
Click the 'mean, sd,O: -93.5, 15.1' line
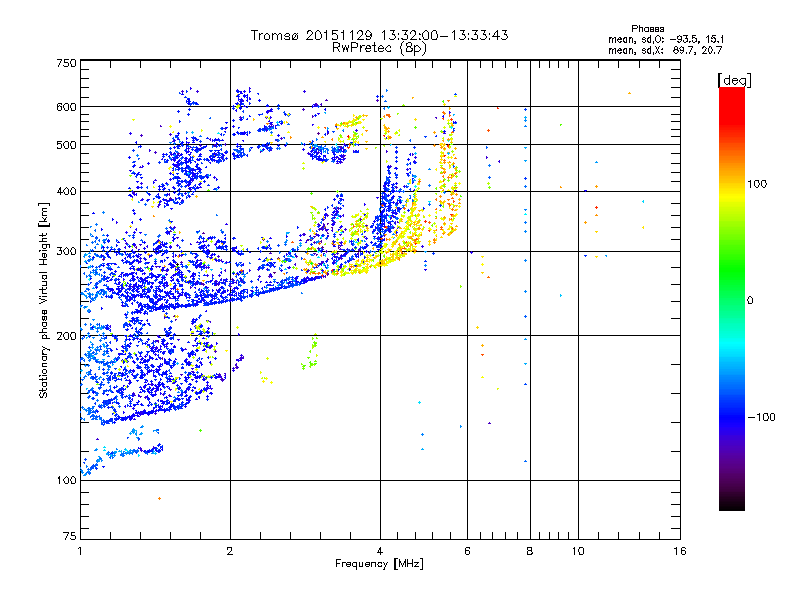coord(665,39)
